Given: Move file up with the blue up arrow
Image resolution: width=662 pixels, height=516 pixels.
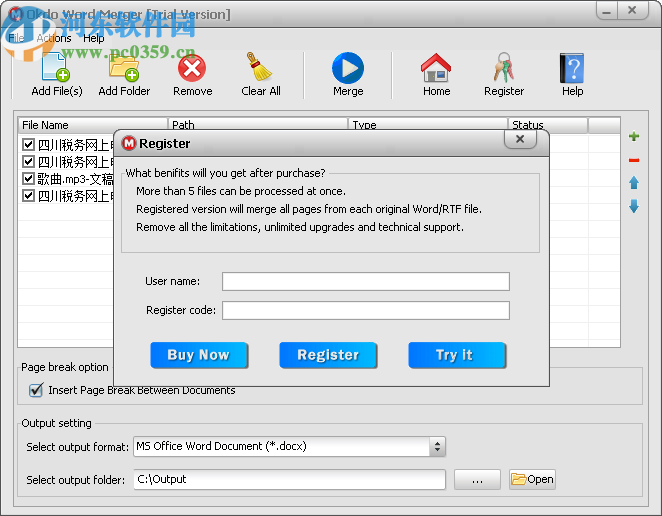Looking at the screenshot, I should [x=634, y=183].
